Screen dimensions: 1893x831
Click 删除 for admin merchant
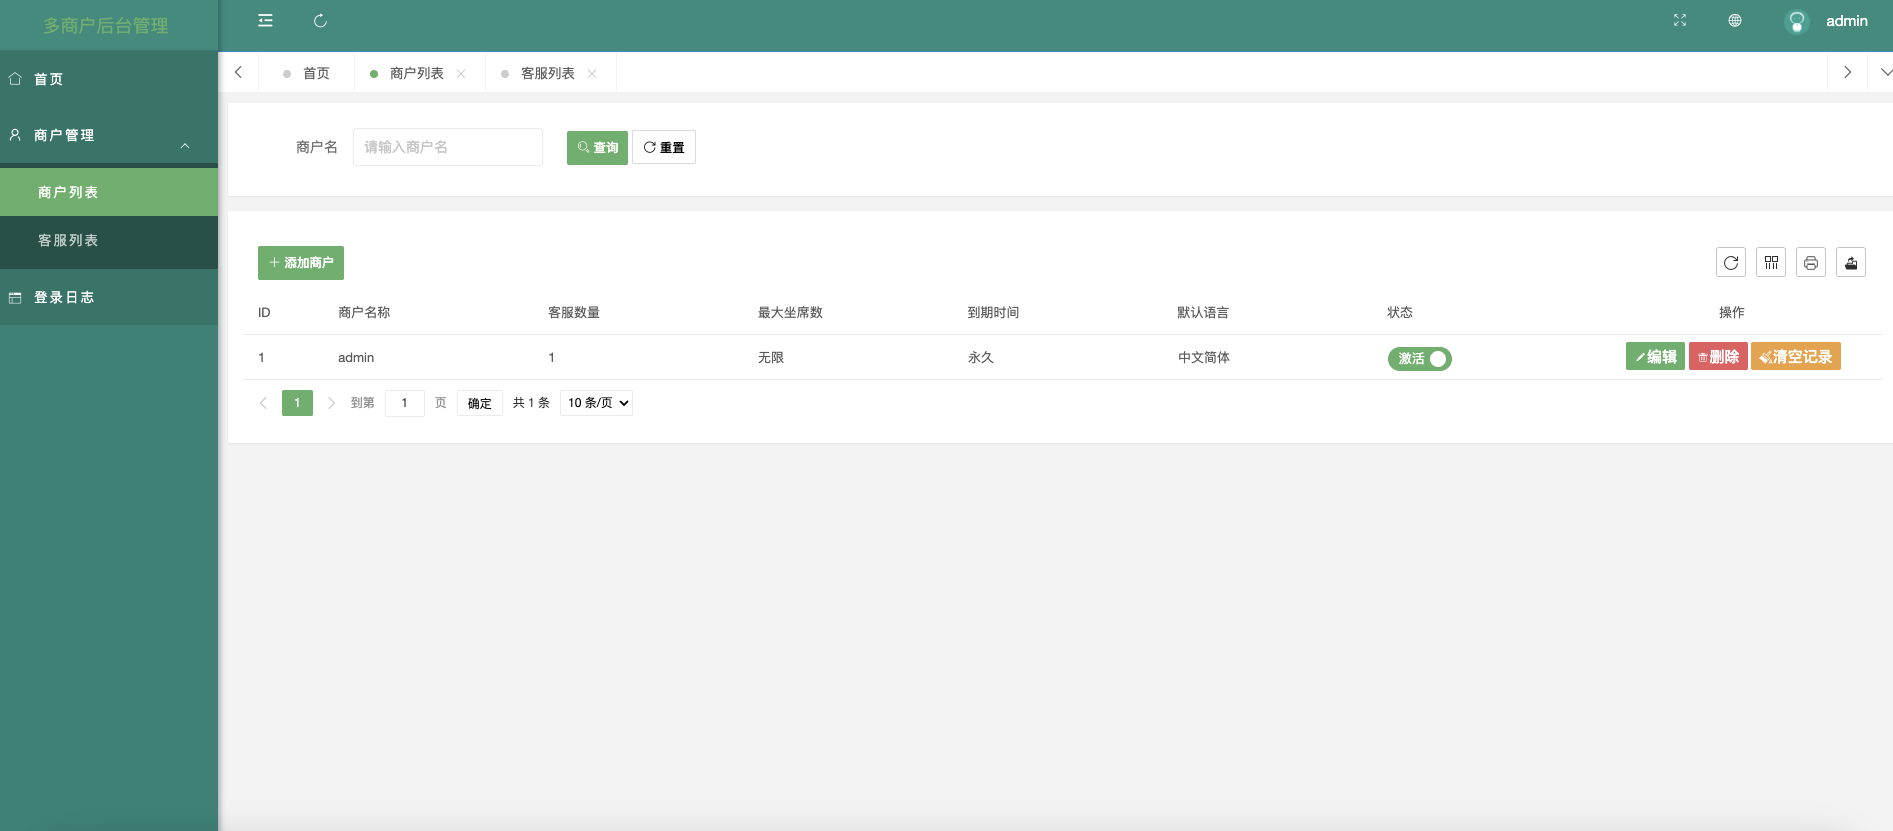coord(1718,357)
